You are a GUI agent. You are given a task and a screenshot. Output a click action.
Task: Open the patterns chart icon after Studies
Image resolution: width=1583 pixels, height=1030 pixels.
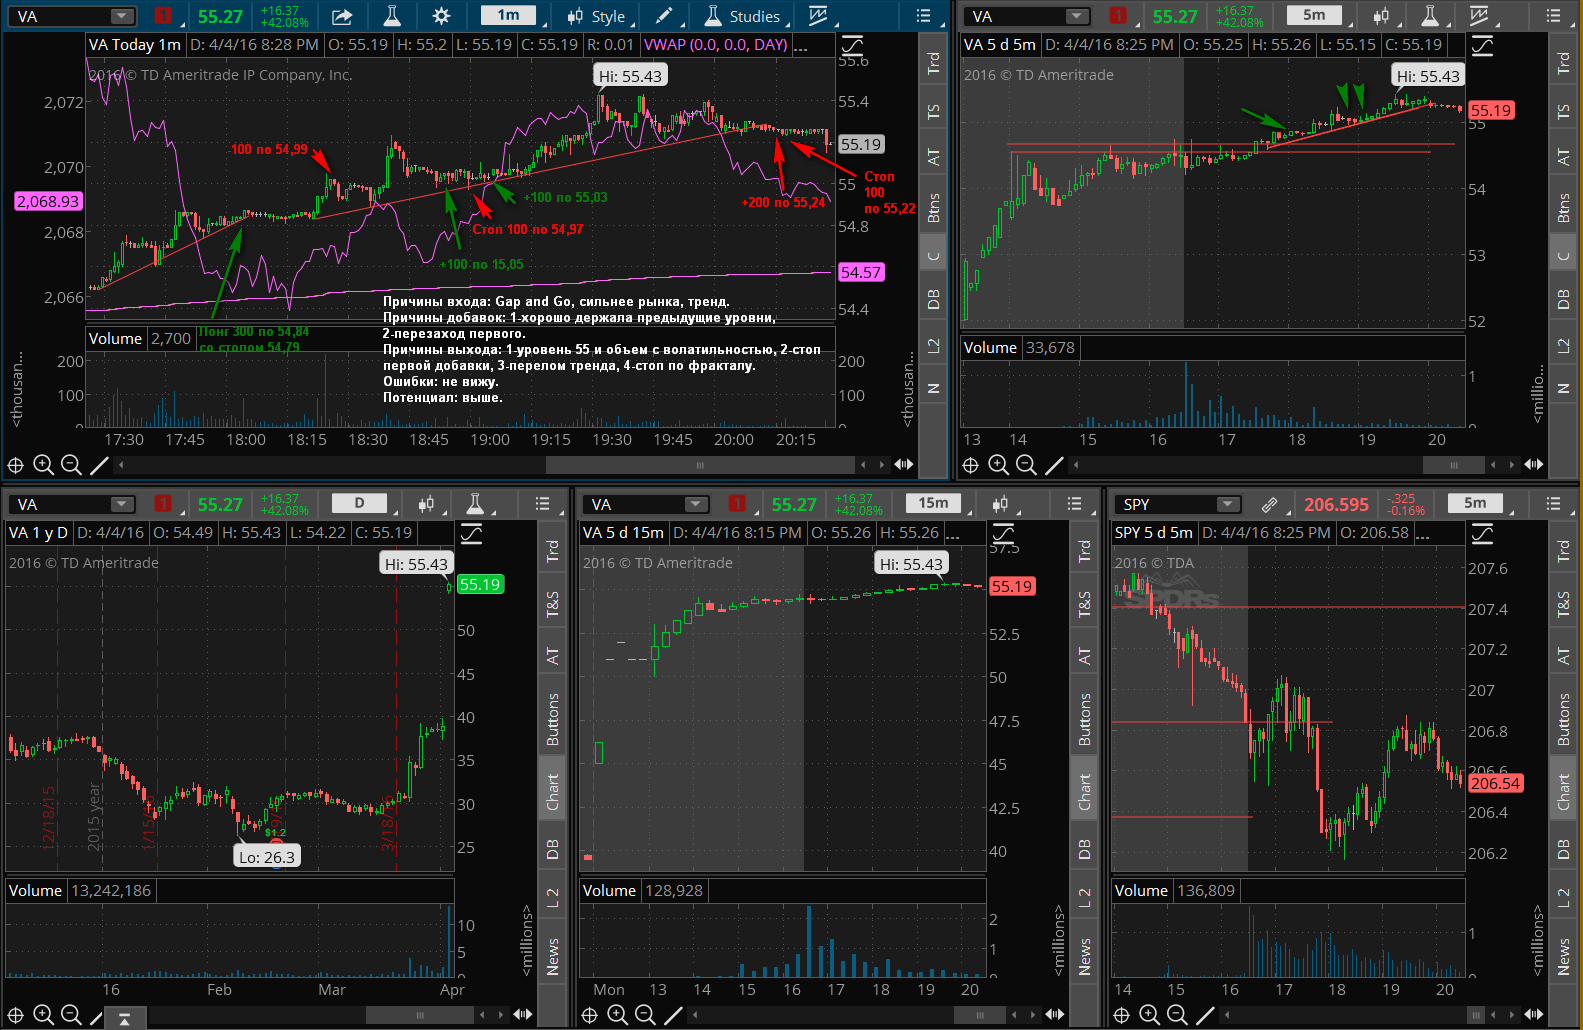pyautogui.click(x=818, y=16)
